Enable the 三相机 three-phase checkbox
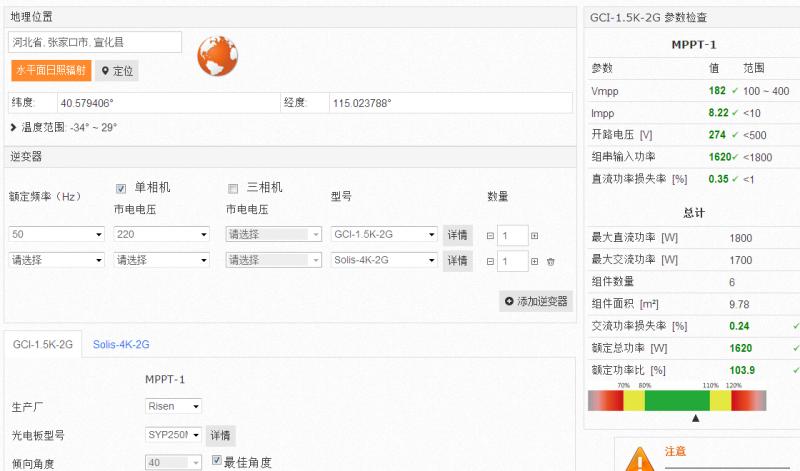The image size is (800, 471). pos(234,188)
